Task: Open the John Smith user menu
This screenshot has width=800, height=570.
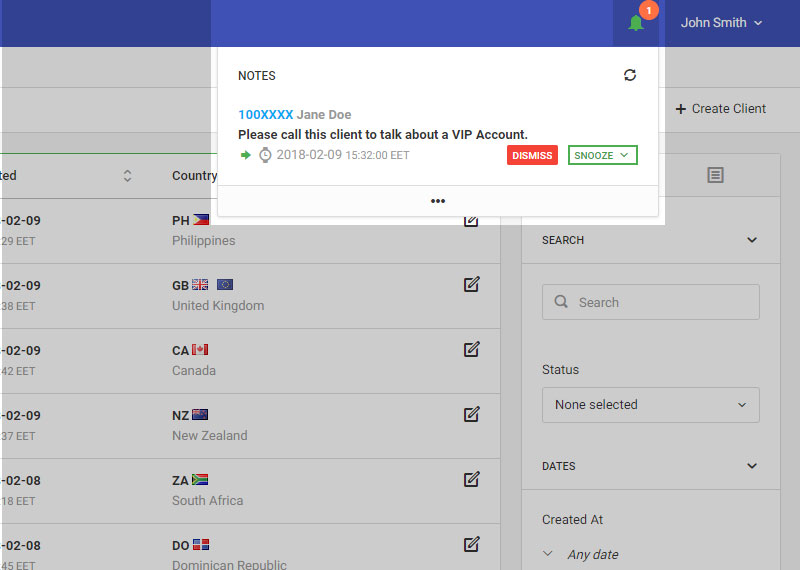Action: click(x=721, y=23)
